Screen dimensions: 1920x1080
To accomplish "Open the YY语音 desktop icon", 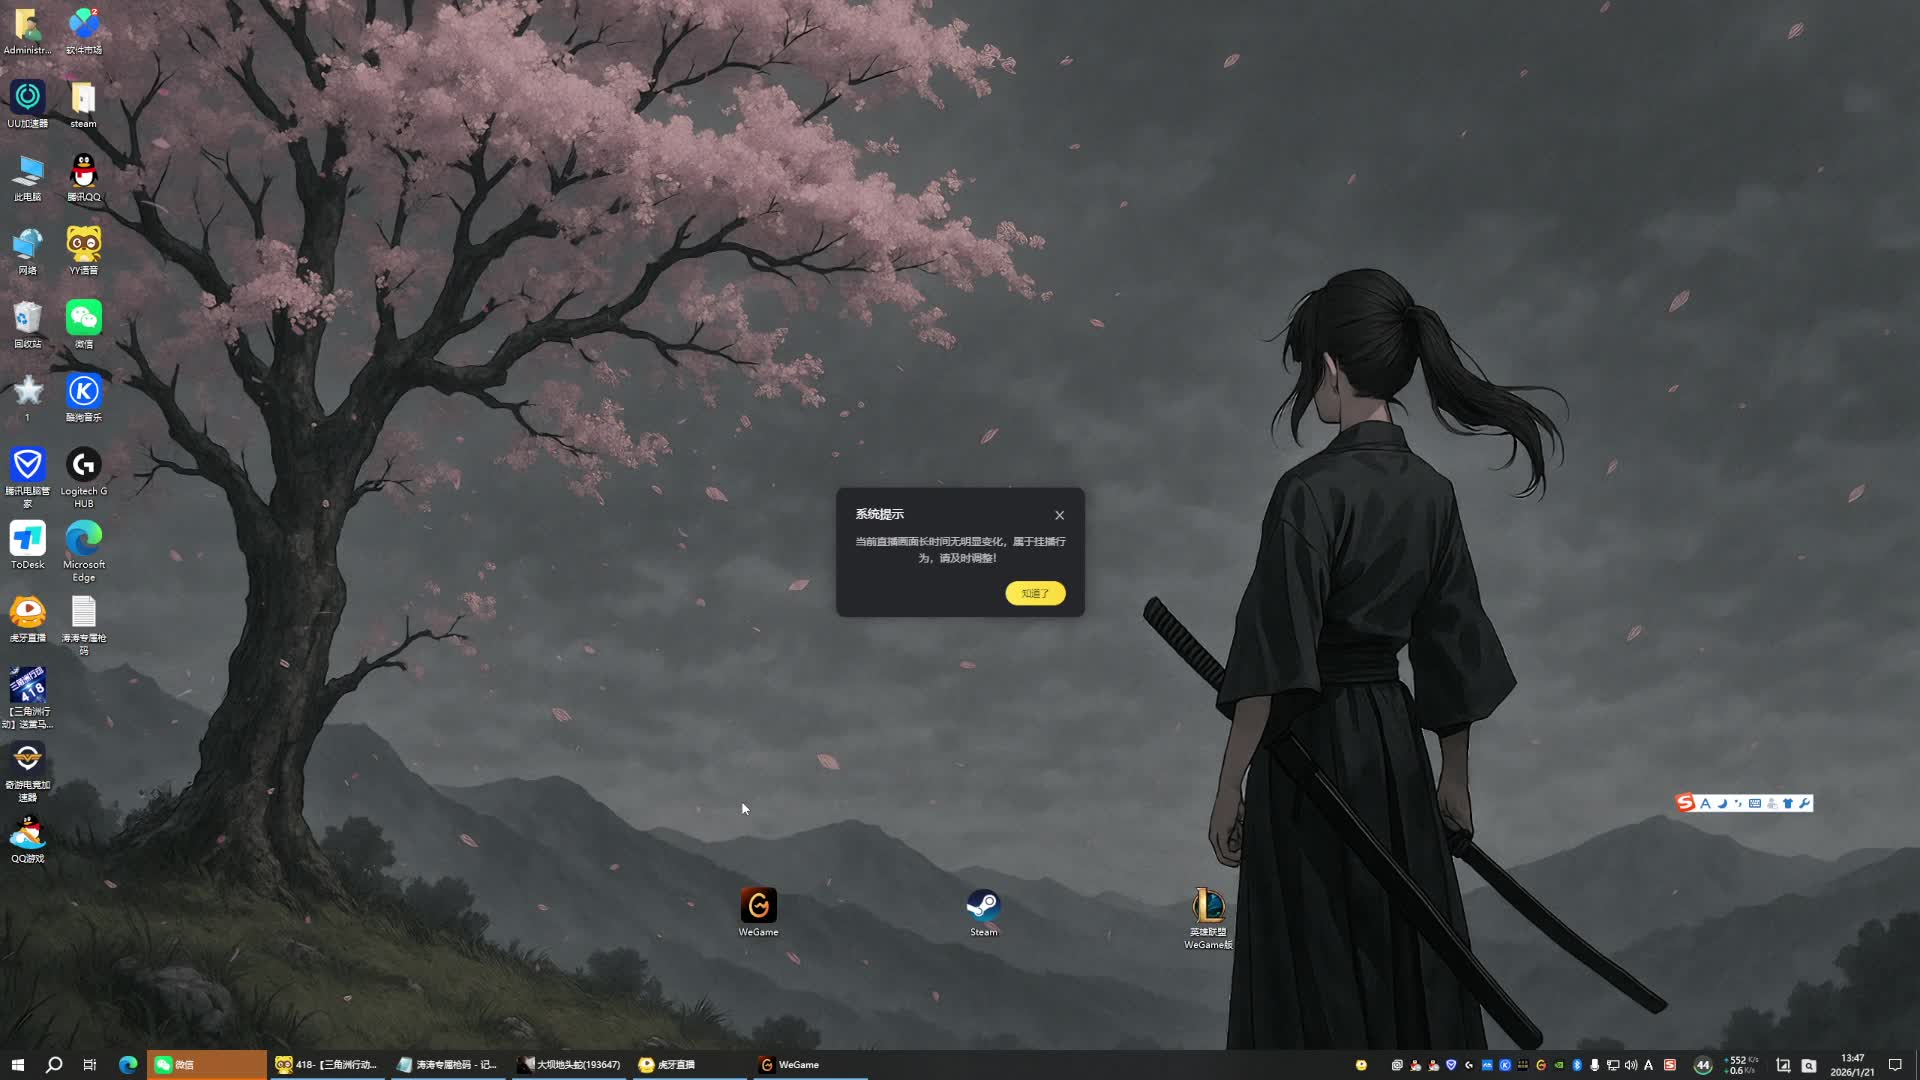I will tap(84, 244).
